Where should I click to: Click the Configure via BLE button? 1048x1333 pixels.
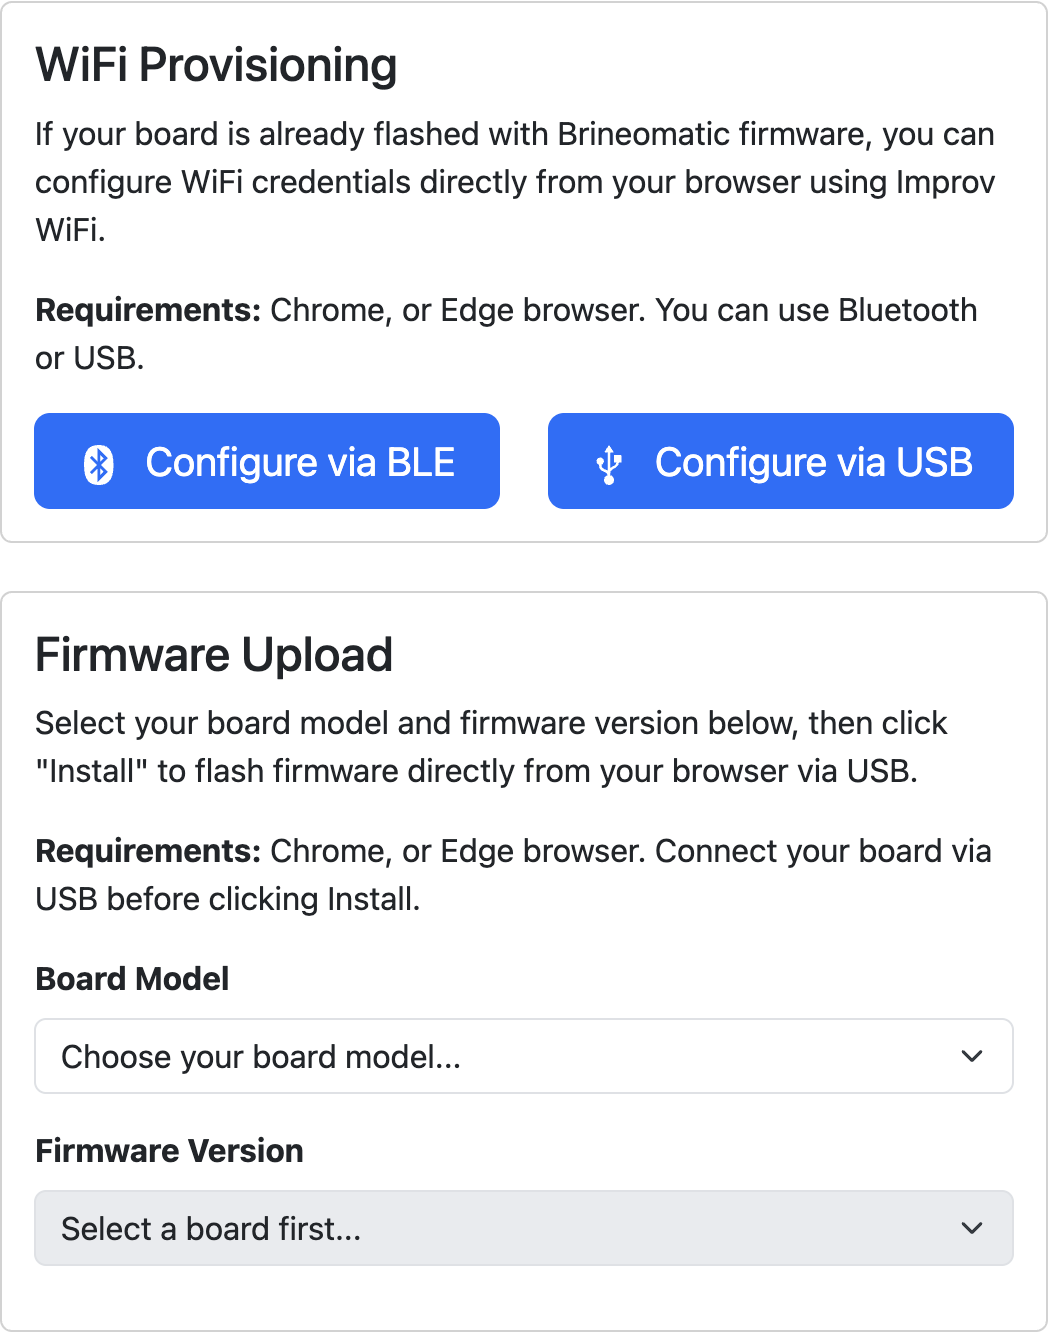click(x=266, y=461)
